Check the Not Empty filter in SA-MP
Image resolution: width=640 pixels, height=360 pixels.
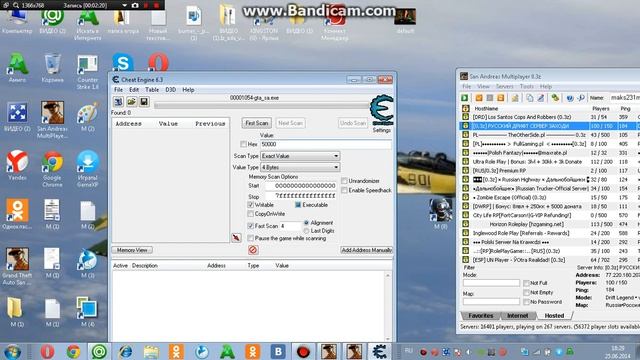(x=526, y=292)
